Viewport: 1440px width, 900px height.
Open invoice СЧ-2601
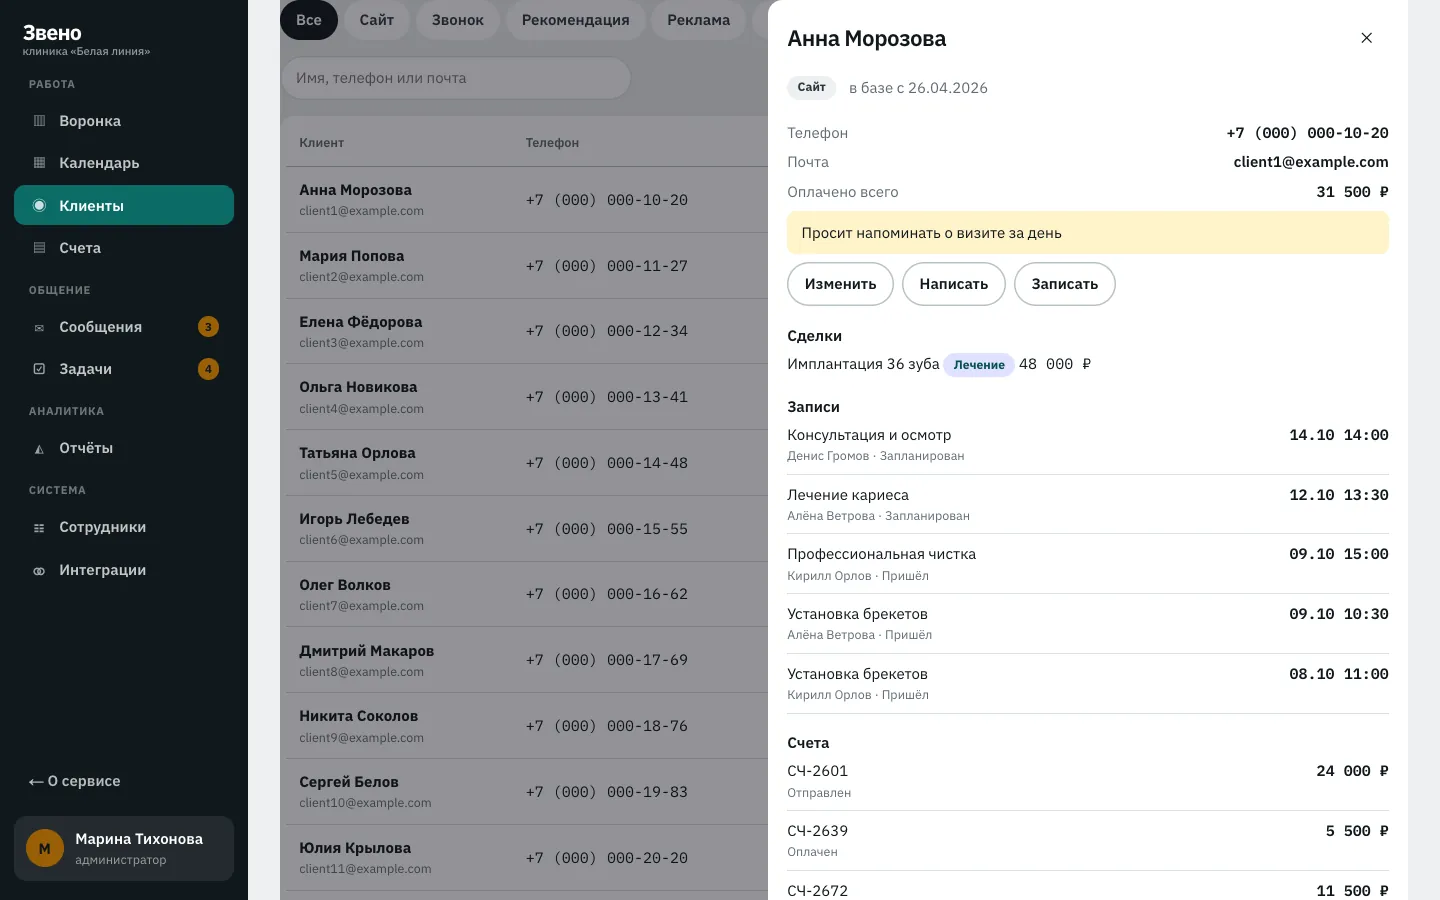1088,781
